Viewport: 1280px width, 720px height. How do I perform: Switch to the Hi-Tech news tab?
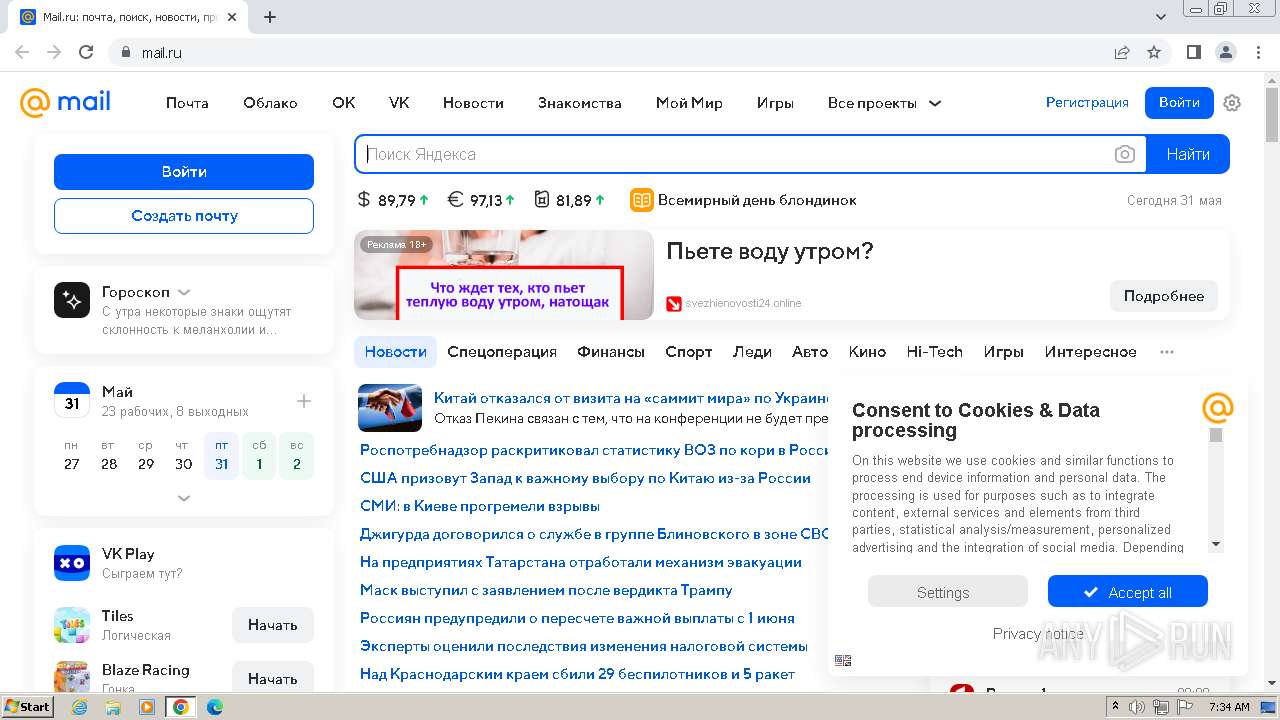tap(934, 352)
